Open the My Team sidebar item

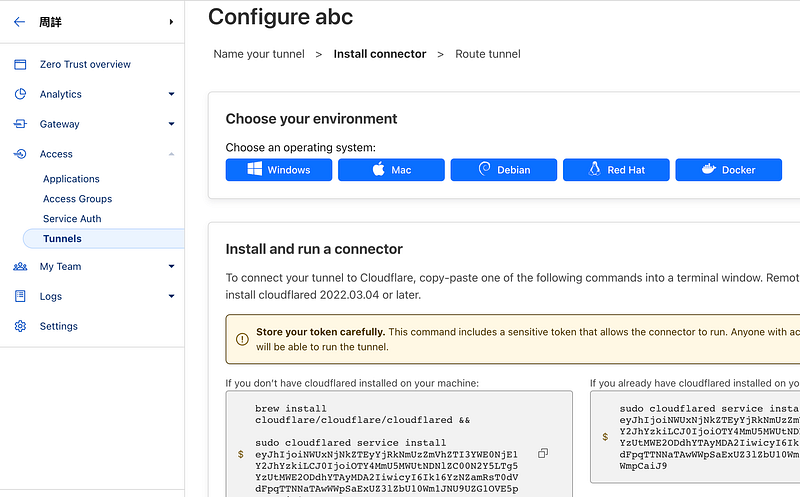[60, 266]
